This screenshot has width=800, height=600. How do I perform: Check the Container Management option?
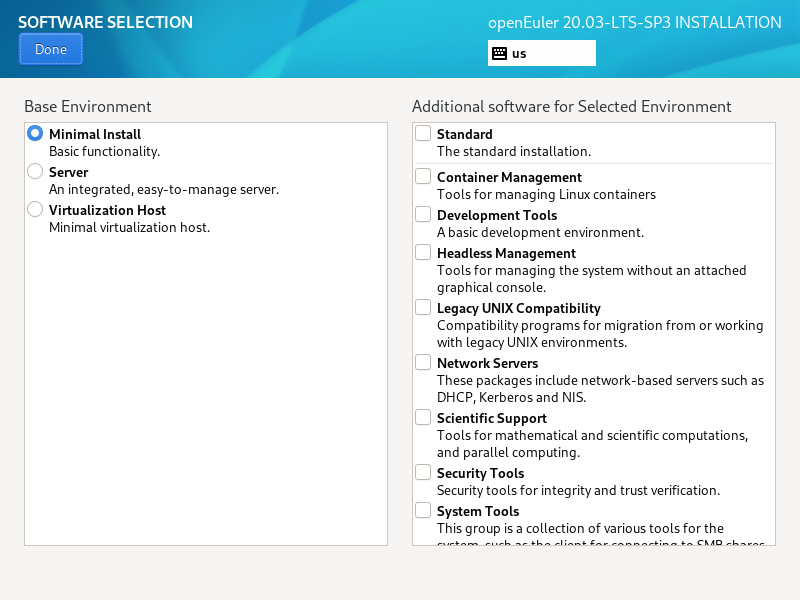pos(423,176)
